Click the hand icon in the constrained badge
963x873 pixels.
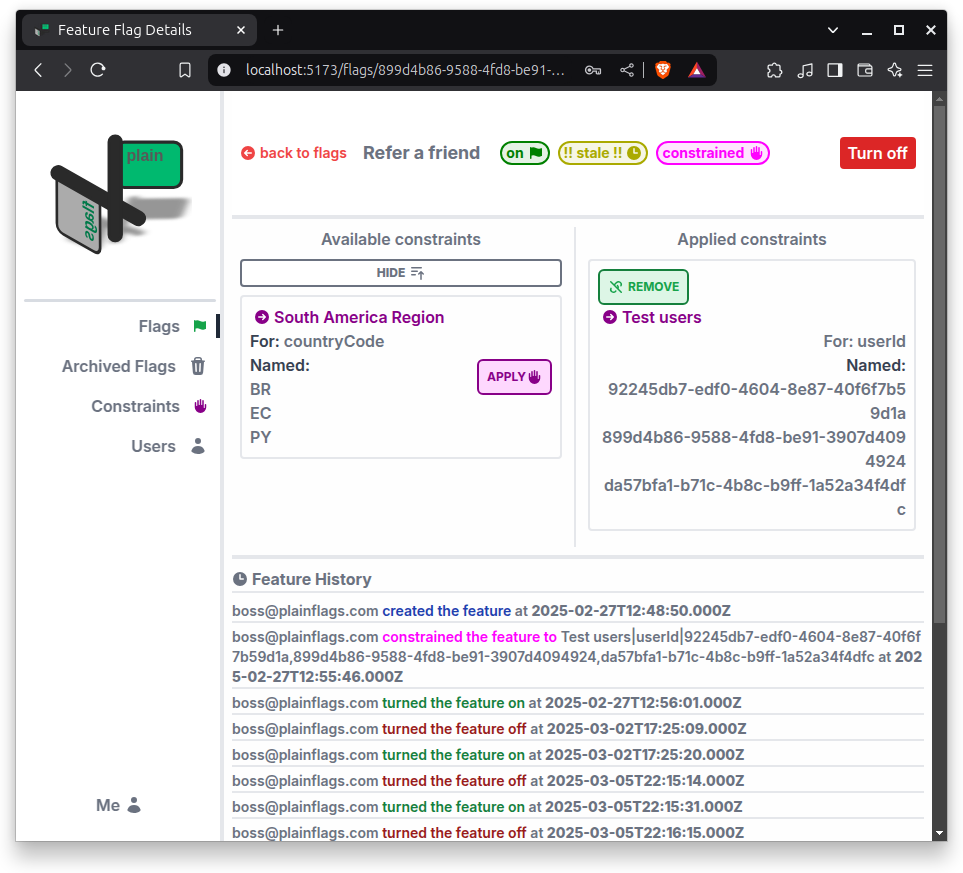pyautogui.click(x=757, y=153)
